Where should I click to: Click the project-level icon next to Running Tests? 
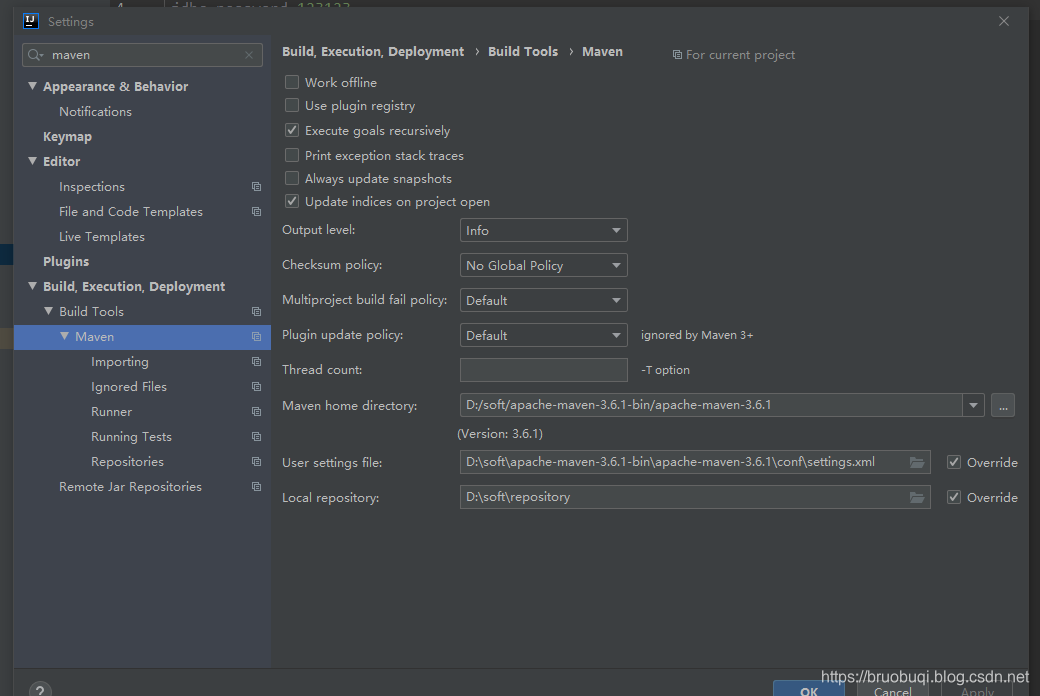pos(256,437)
